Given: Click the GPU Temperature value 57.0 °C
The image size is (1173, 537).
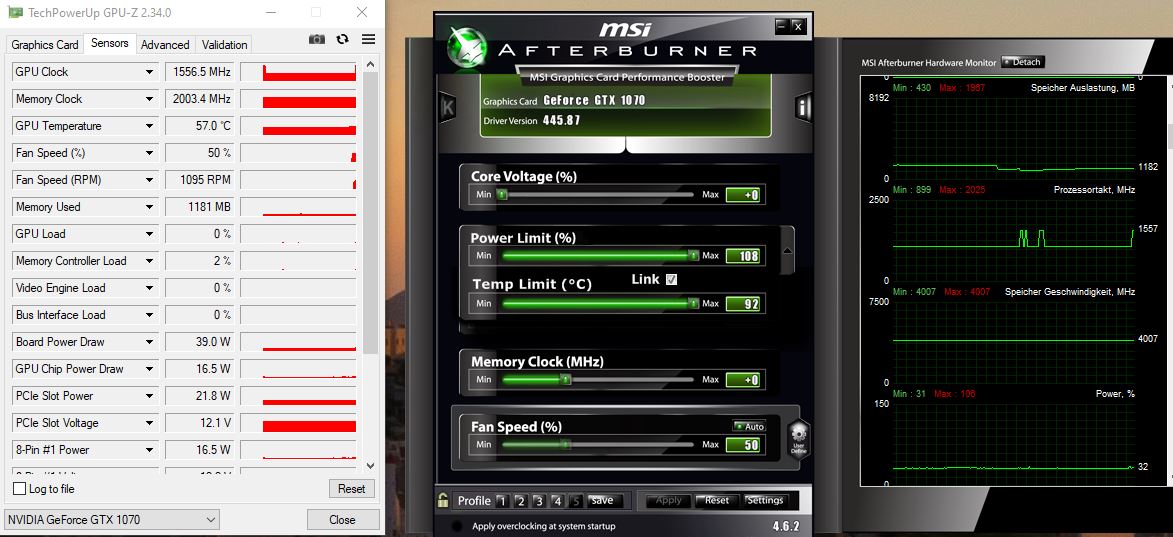Looking at the screenshot, I should pos(198,126).
